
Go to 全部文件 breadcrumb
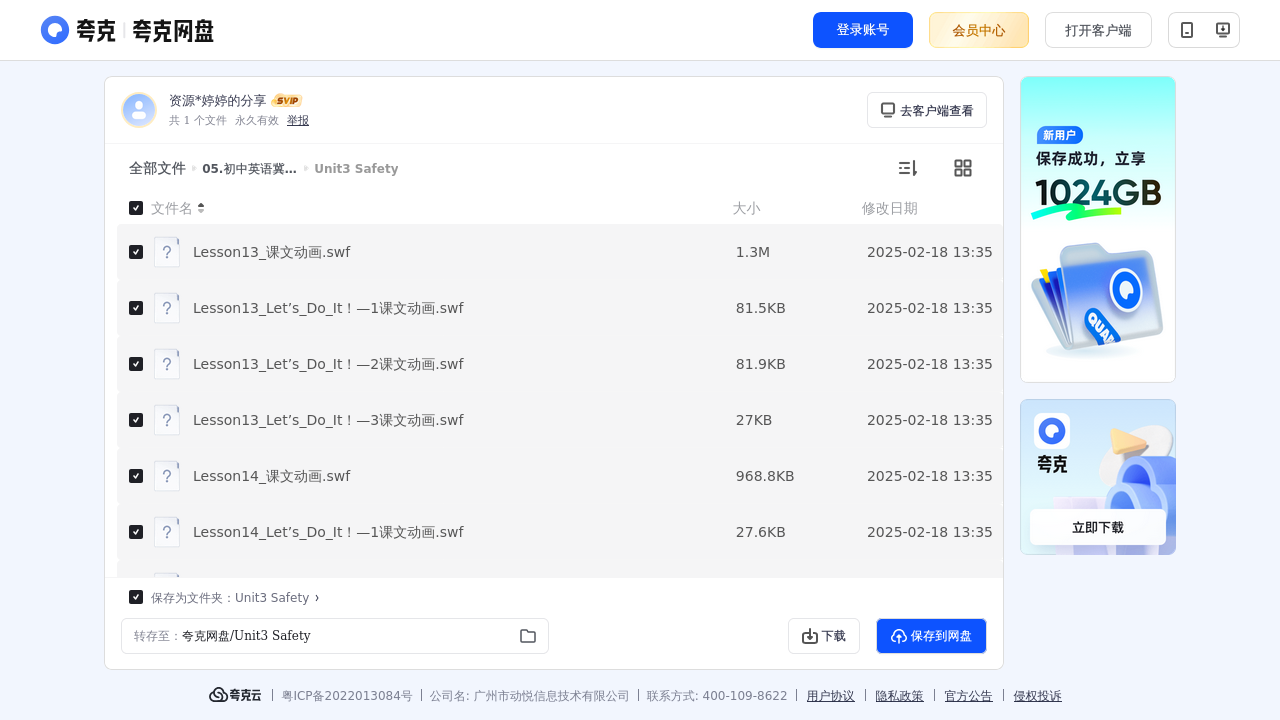[x=157, y=168]
